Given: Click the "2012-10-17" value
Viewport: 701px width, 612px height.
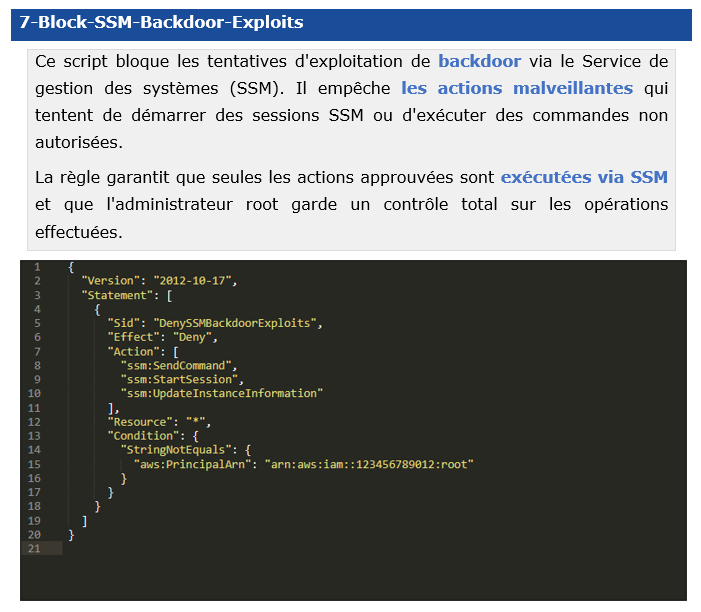Looking at the screenshot, I should coord(192,281).
